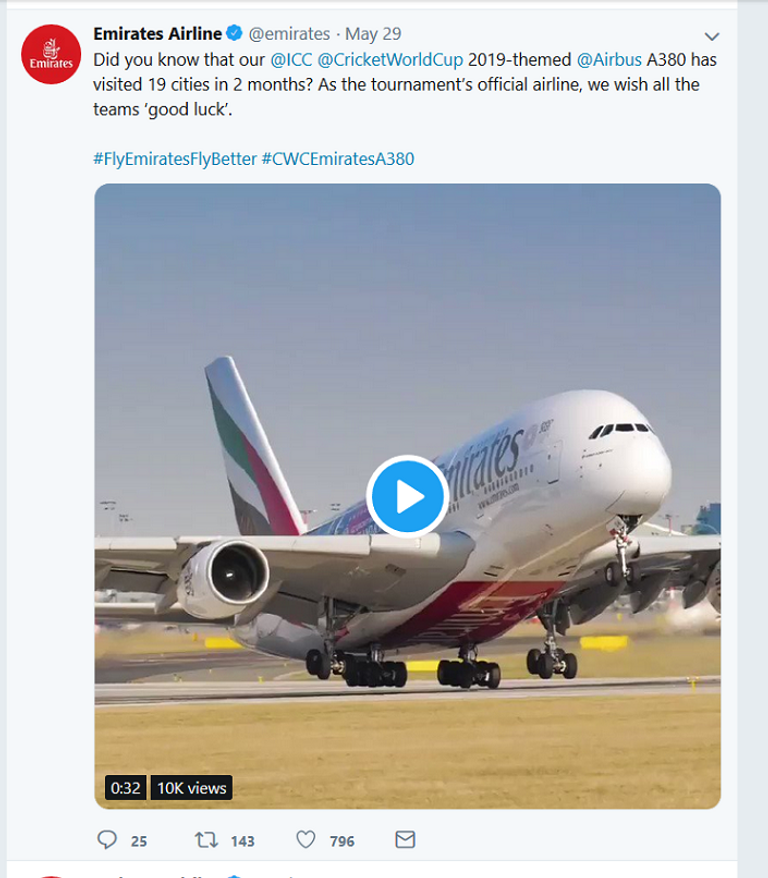Visit the @ICC mention

290,59
